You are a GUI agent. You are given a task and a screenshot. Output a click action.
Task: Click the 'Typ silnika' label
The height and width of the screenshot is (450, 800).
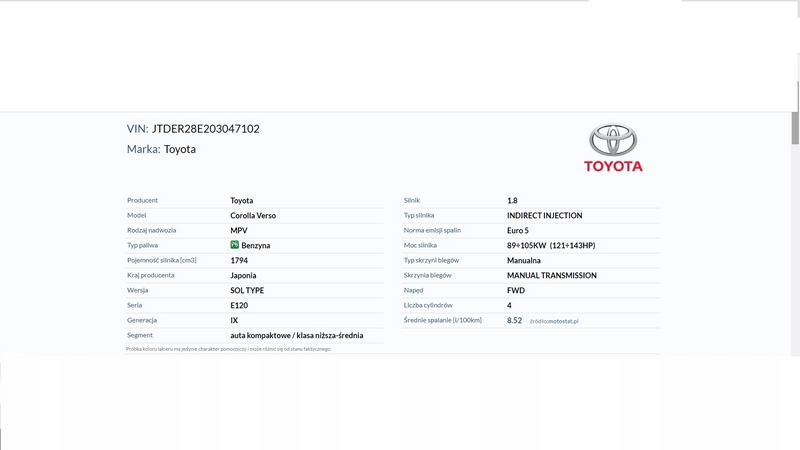(x=419, y=215)
